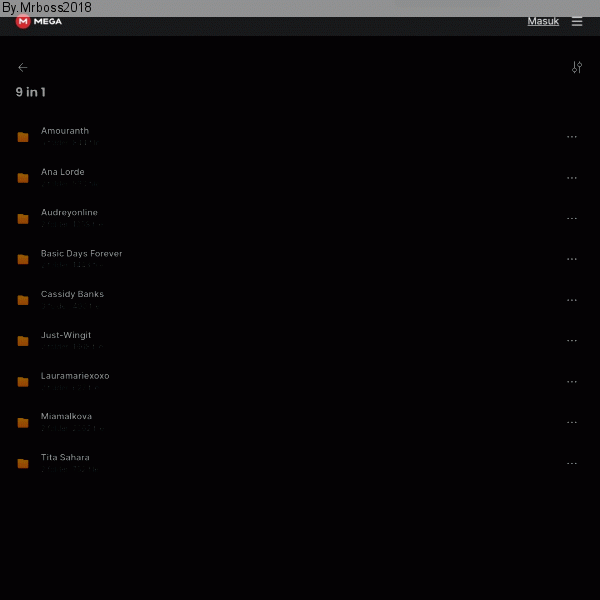Select the Basic Days Forever folder name

pyautogui.click(x=82, y=254)
